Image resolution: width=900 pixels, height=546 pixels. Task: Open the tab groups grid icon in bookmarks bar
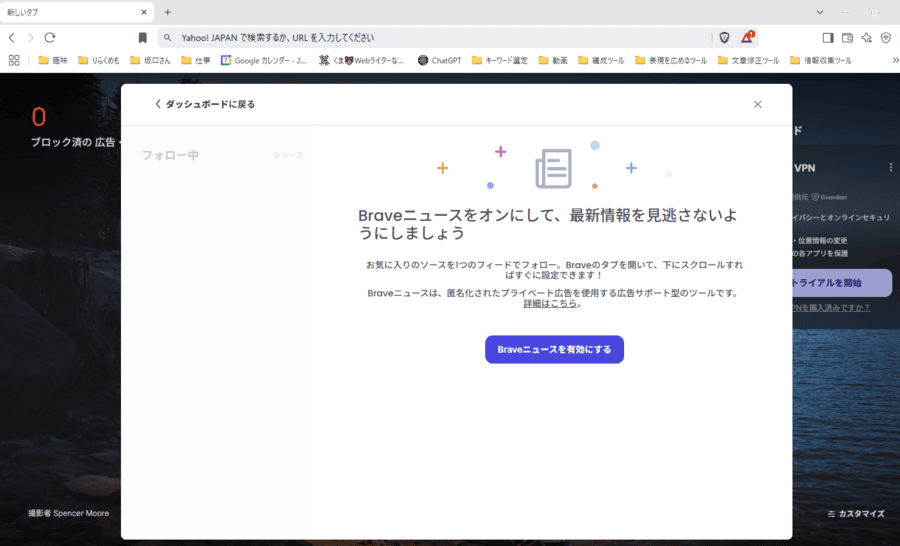click(14, 60)
